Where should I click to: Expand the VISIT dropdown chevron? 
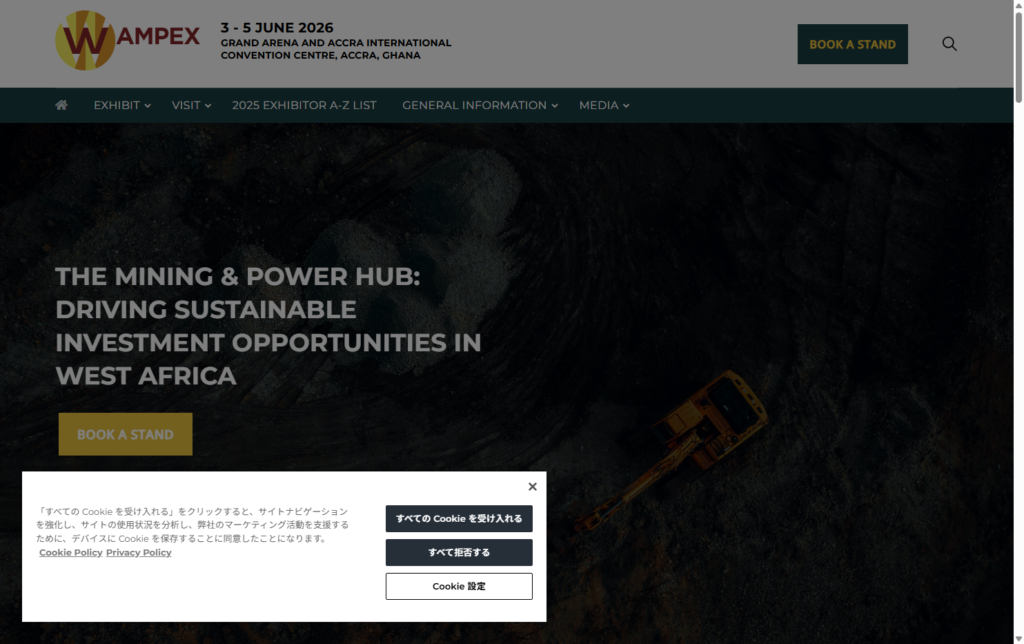(x=209, y=106)
